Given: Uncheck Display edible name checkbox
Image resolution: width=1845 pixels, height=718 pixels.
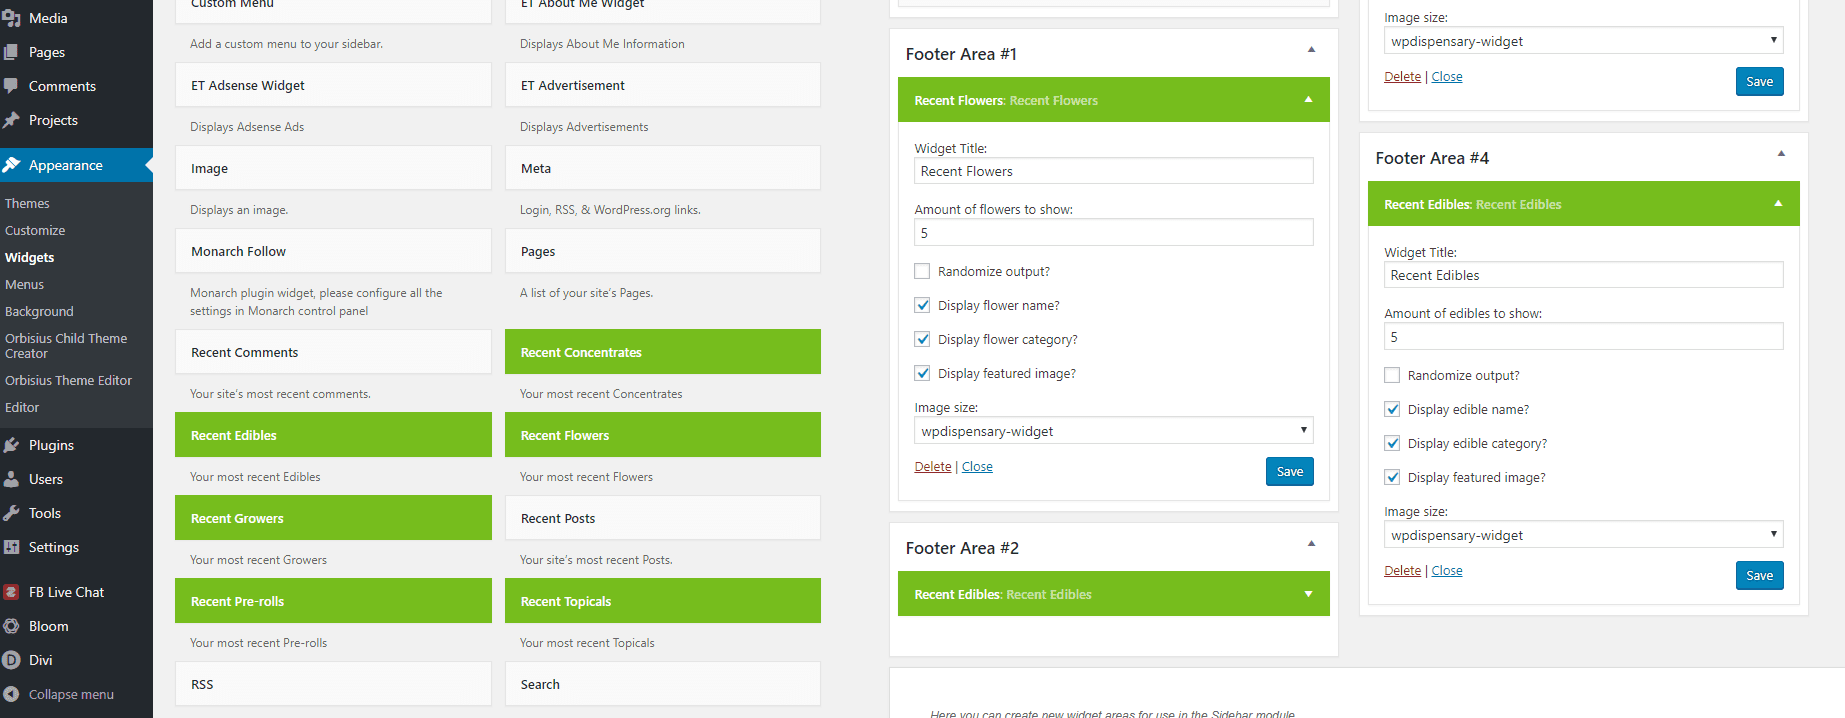Looking at the screenshot, I should [1392, 409].
